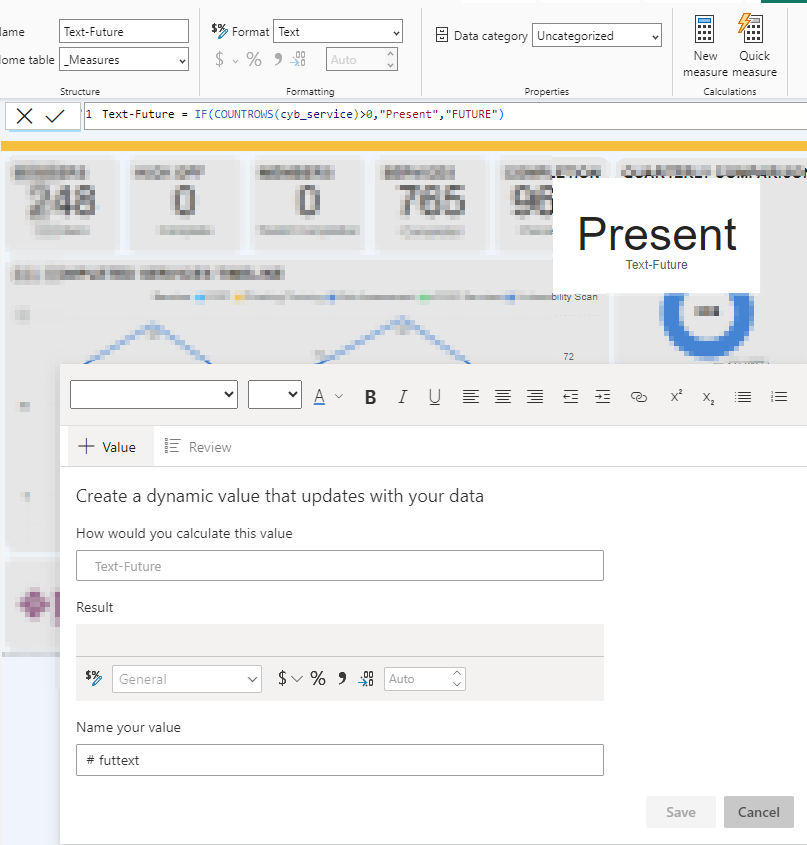Increase indent in editor toolbar
807x845 pixels.
click(603, 397)
